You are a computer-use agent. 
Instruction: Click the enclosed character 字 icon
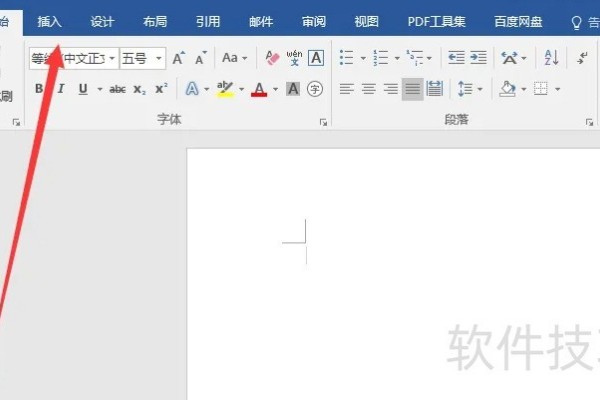coord(315,89)
